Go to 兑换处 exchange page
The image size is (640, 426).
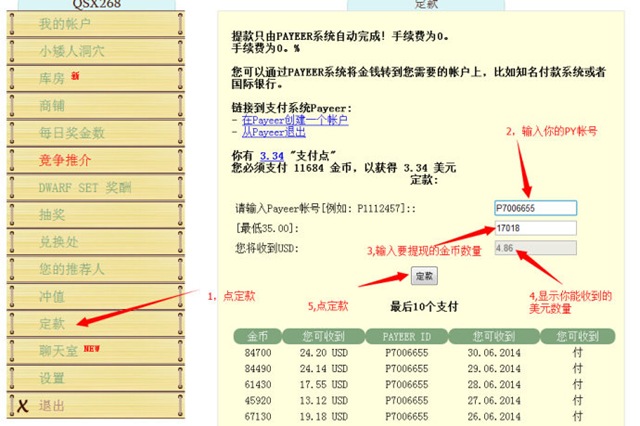59,242
